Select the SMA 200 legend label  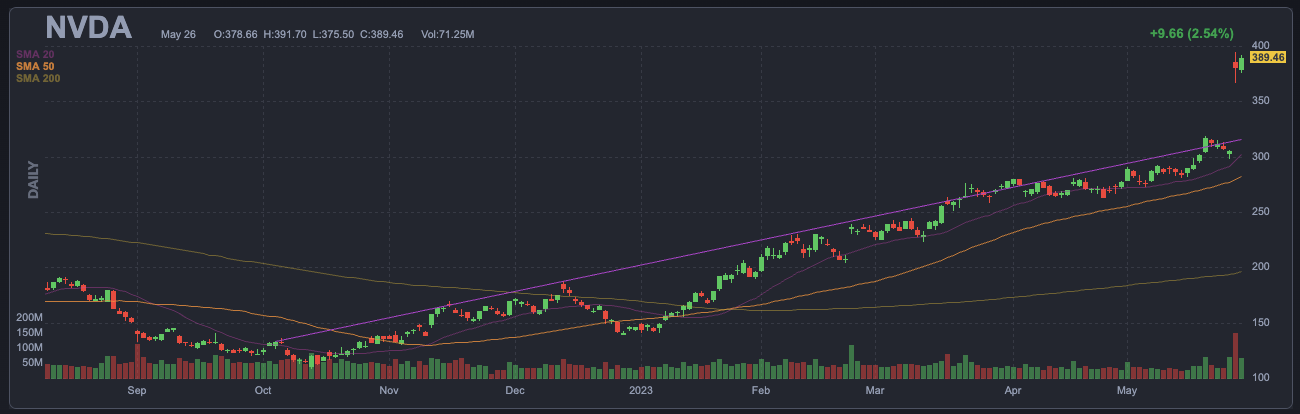[x=38, y=77]
